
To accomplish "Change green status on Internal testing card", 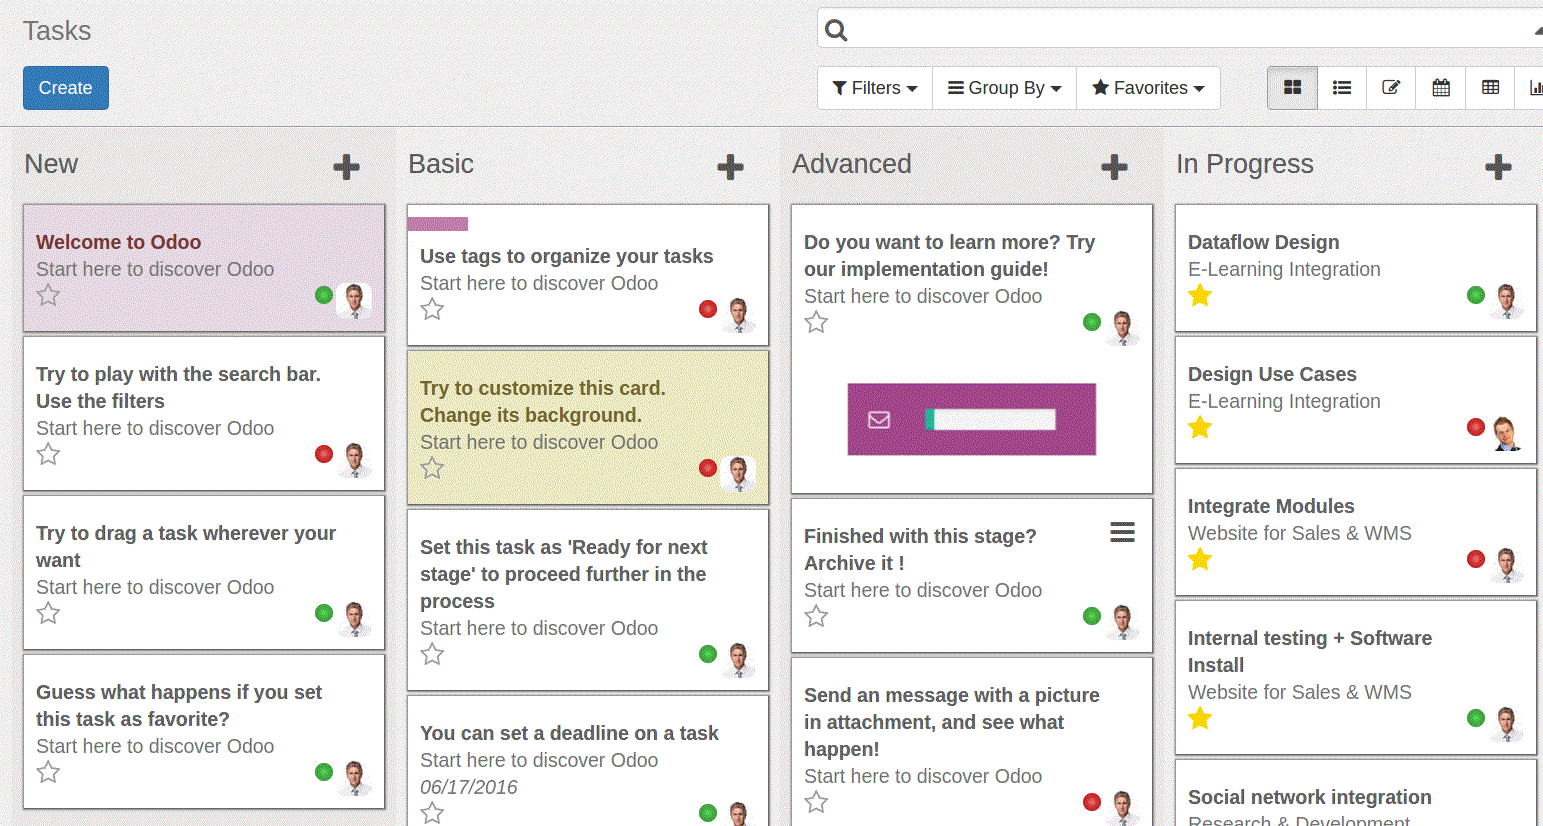I will click(x=1476, y=718).
